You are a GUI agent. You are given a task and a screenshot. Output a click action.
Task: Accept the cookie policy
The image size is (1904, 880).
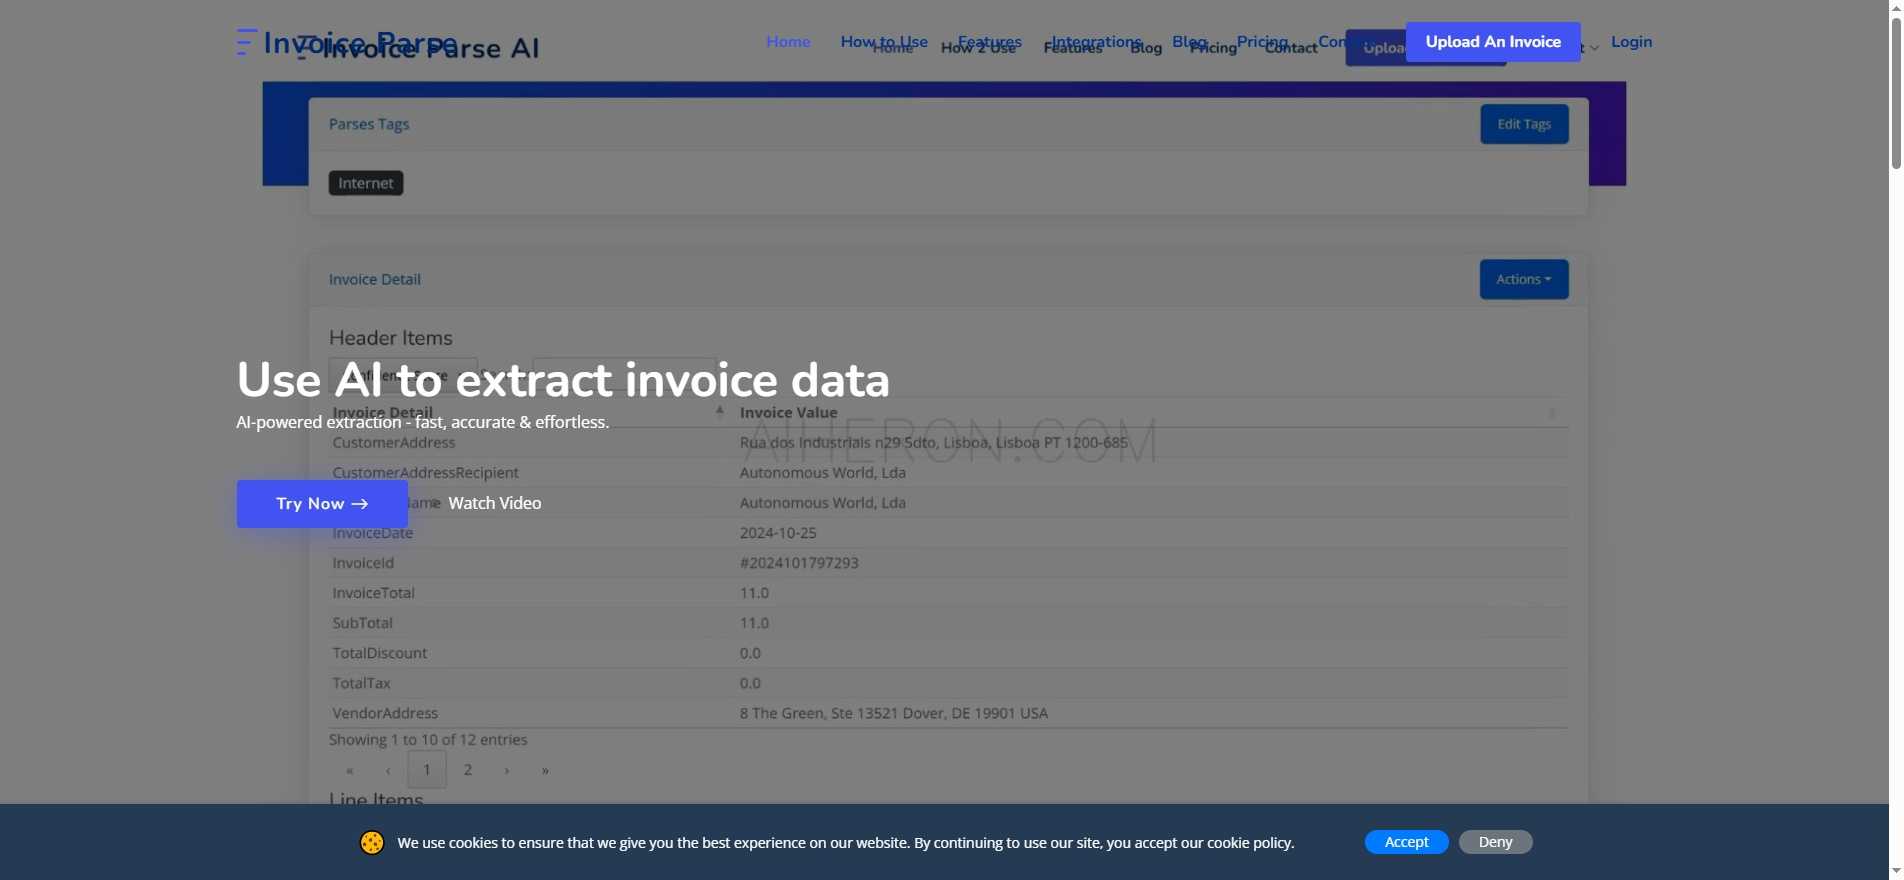point(1406,842)
